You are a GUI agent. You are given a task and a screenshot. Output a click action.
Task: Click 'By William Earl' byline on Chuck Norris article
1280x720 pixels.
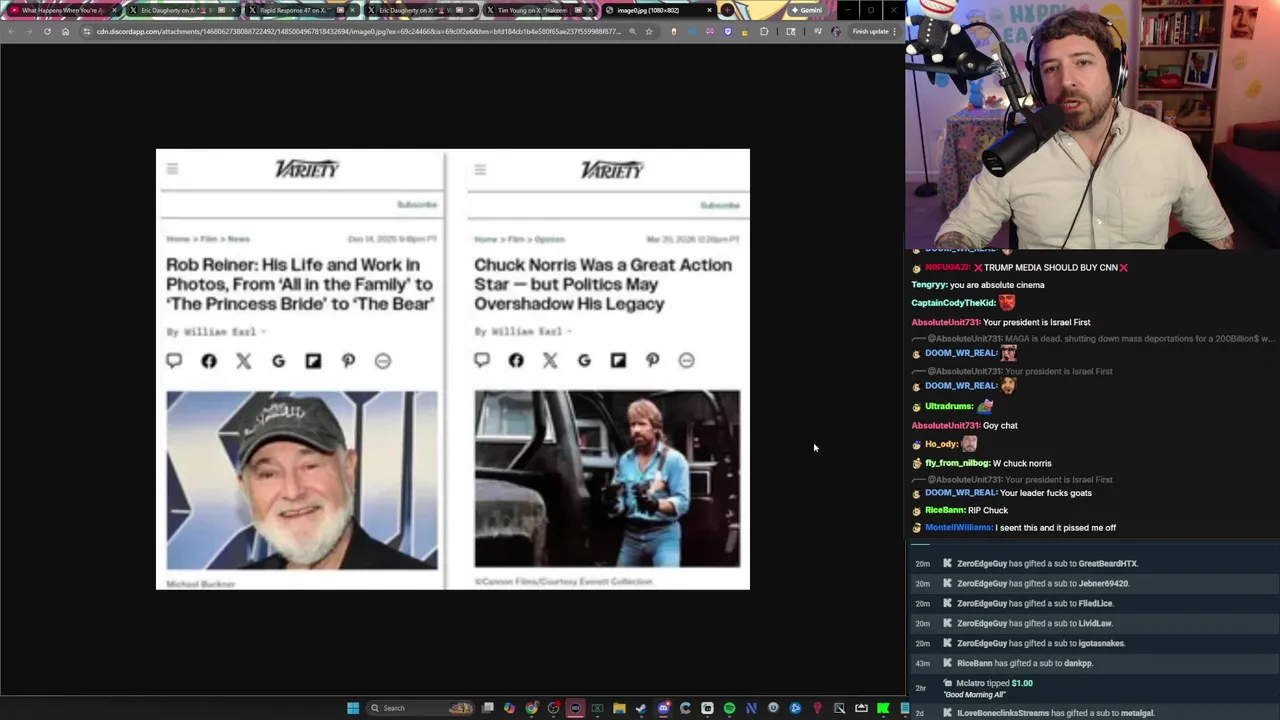pyautogui.click(x=519, y=331)
